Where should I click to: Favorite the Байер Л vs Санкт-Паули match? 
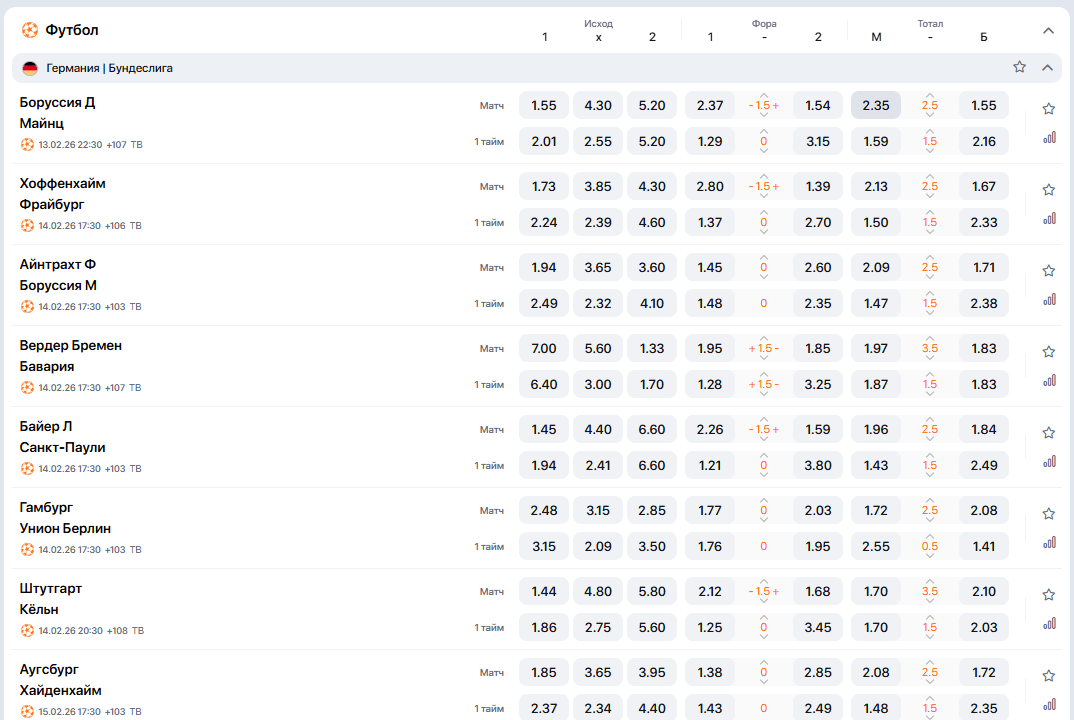[1048, 433]
